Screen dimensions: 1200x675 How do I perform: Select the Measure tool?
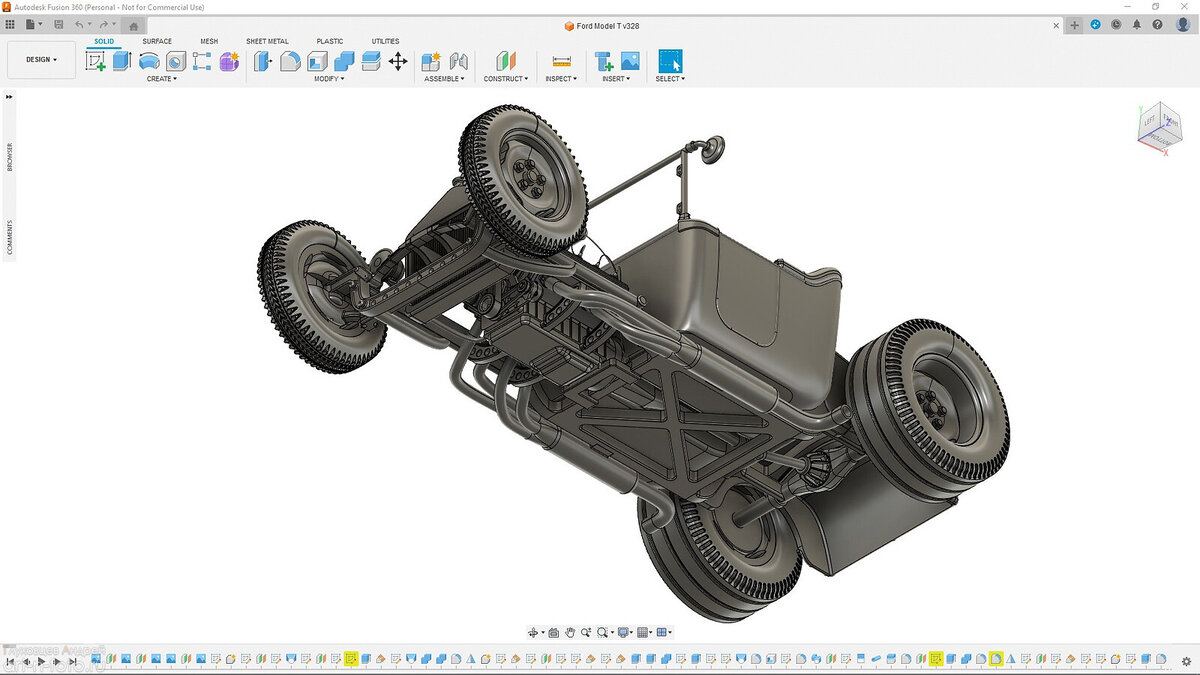561,61
